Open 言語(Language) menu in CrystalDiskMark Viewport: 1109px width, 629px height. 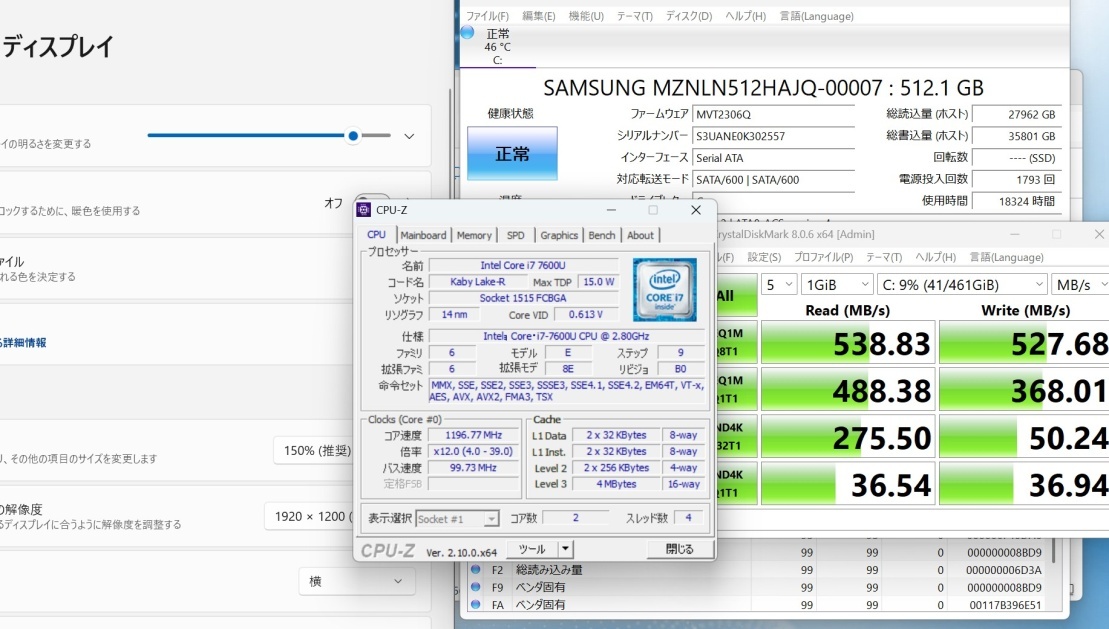pos(1006,257)
